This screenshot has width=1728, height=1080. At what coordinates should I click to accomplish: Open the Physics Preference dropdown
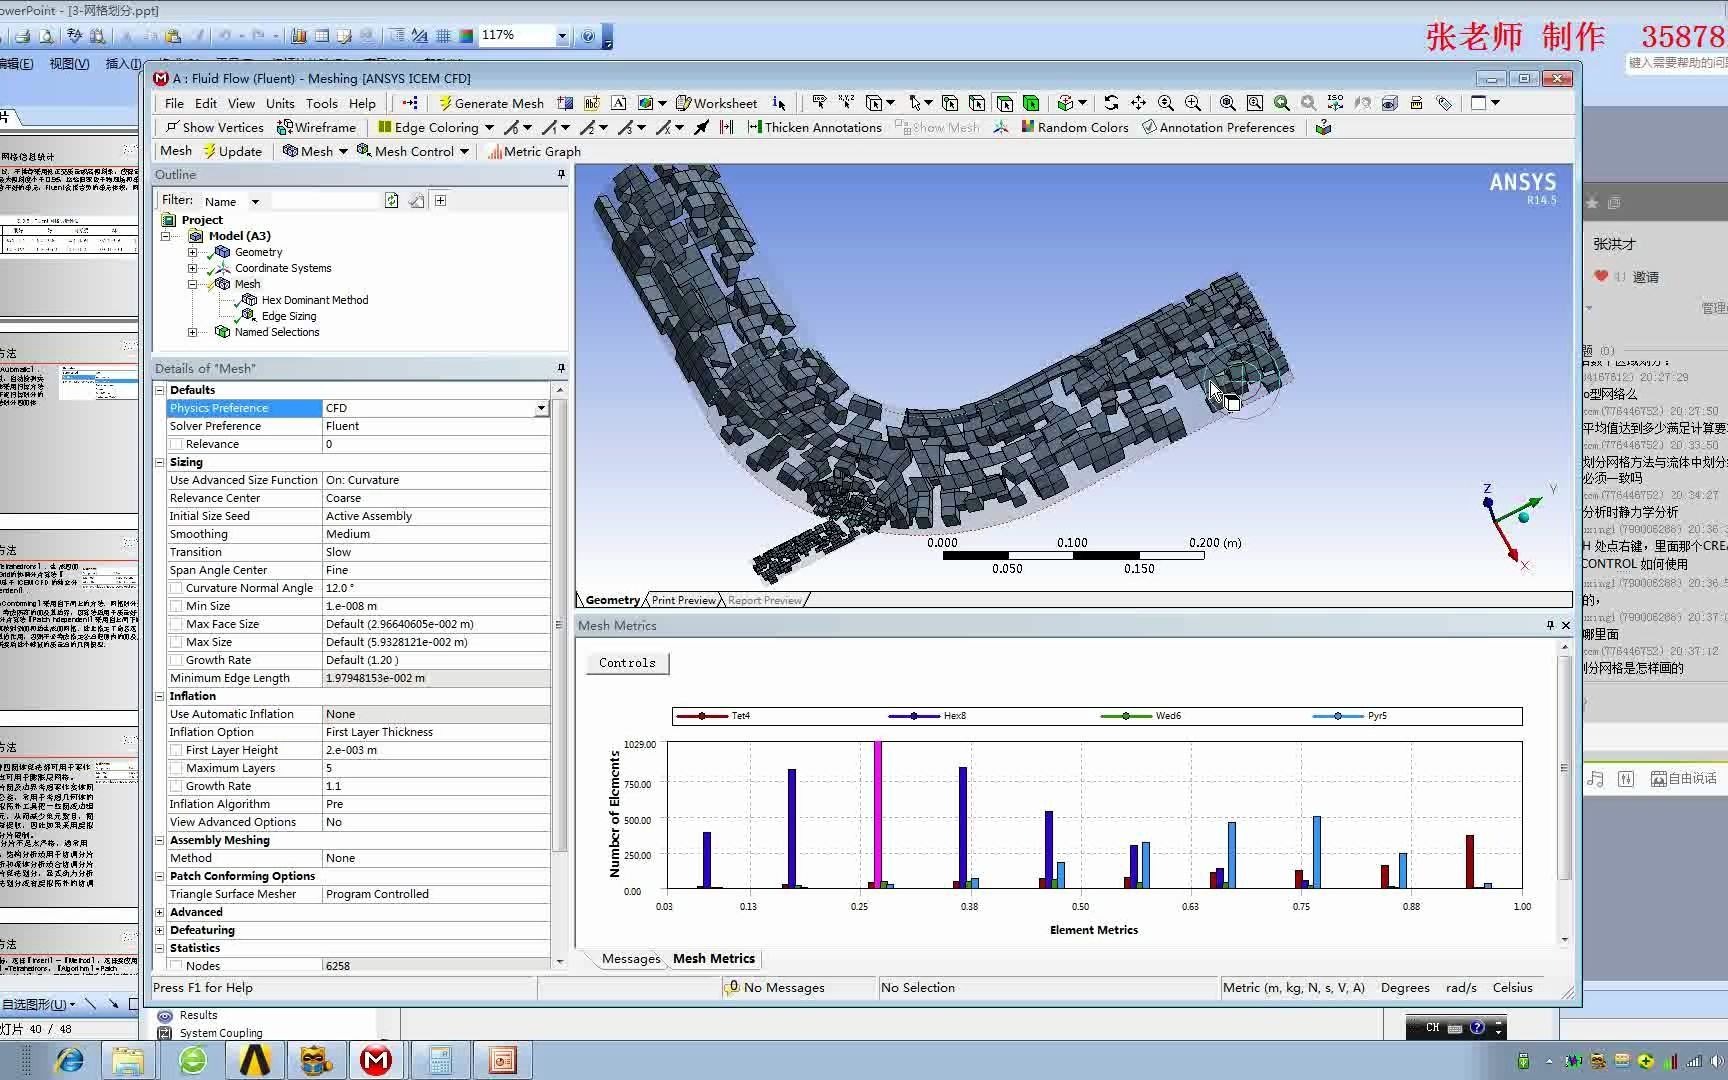click(x=540, y=408)
